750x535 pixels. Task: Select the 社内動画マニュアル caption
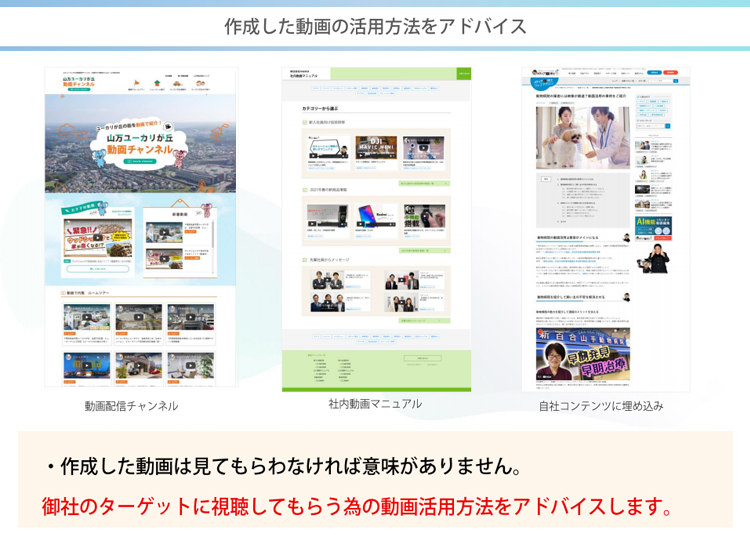click(375, 404)
